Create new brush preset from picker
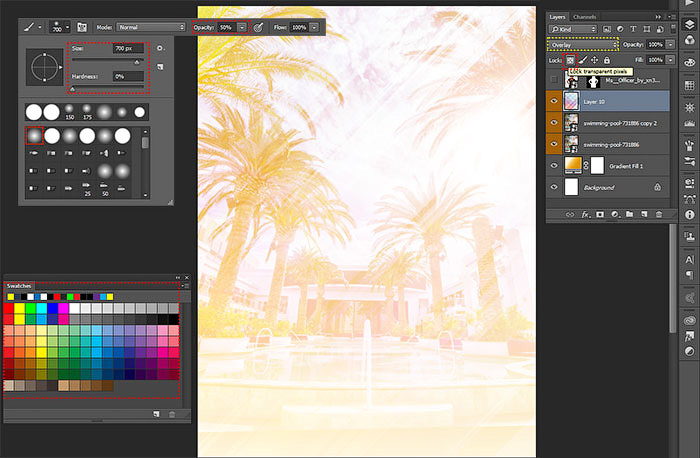The height and width of the screenshot is (458, 700). point(160,67)
